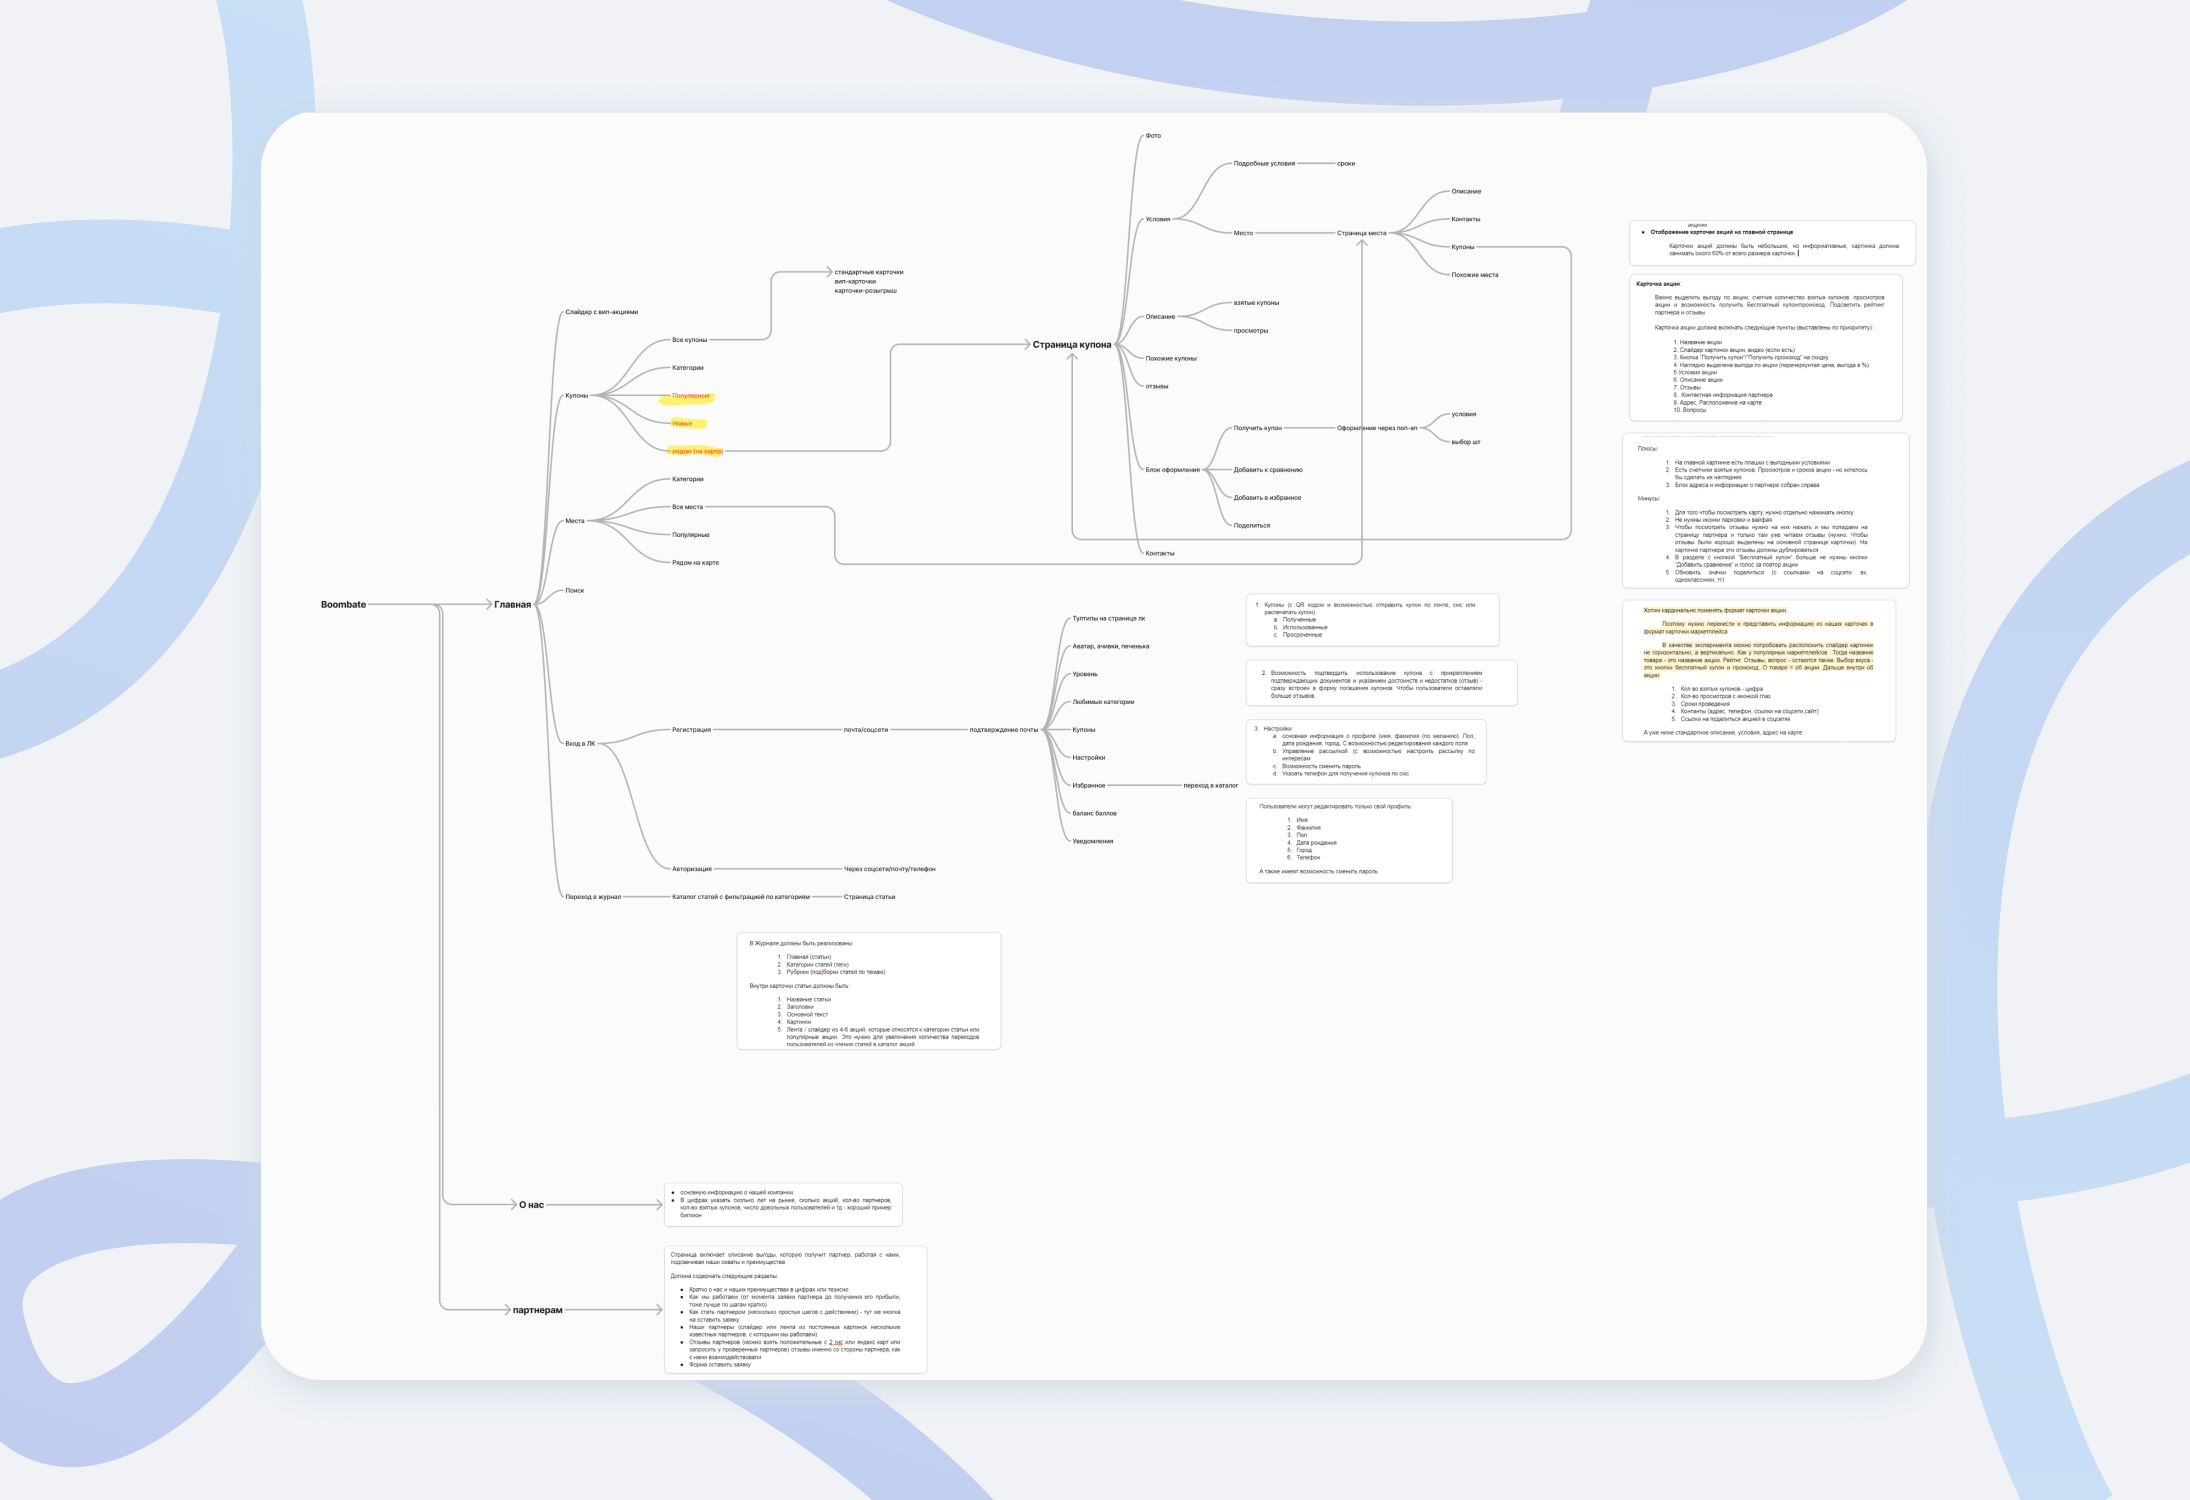This screenshot has height=1500, width=2190.
Task: Click the Переход в журнал node
Action: click(x=593, y=897)
